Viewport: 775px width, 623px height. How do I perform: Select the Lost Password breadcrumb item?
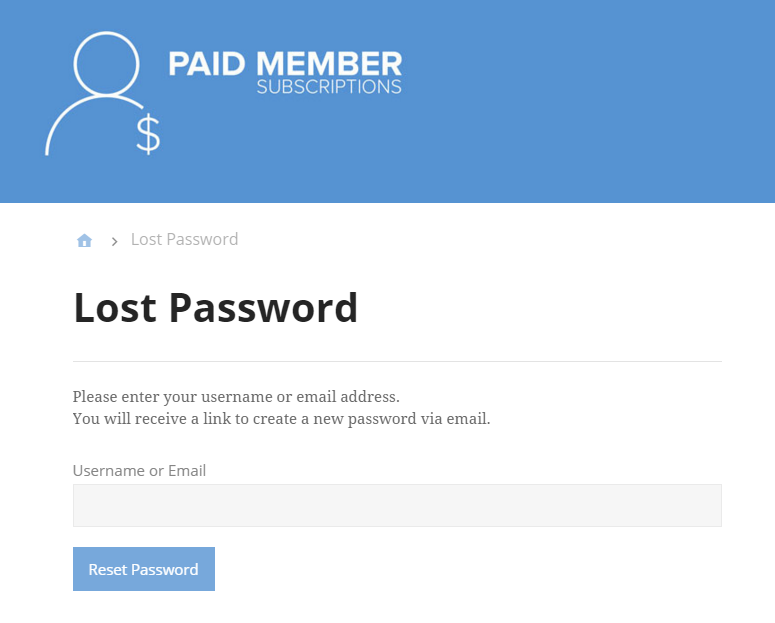[x=184, y=239]
